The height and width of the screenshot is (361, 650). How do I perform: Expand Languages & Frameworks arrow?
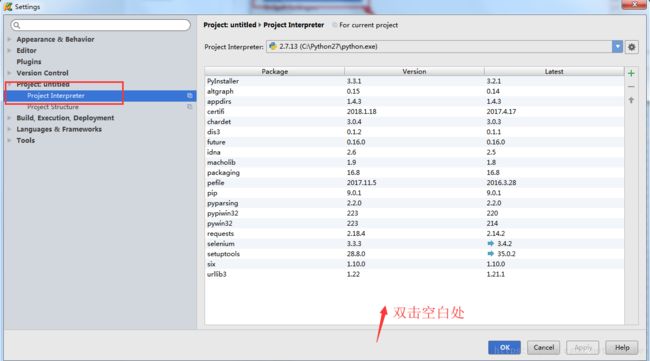point(9,129)
